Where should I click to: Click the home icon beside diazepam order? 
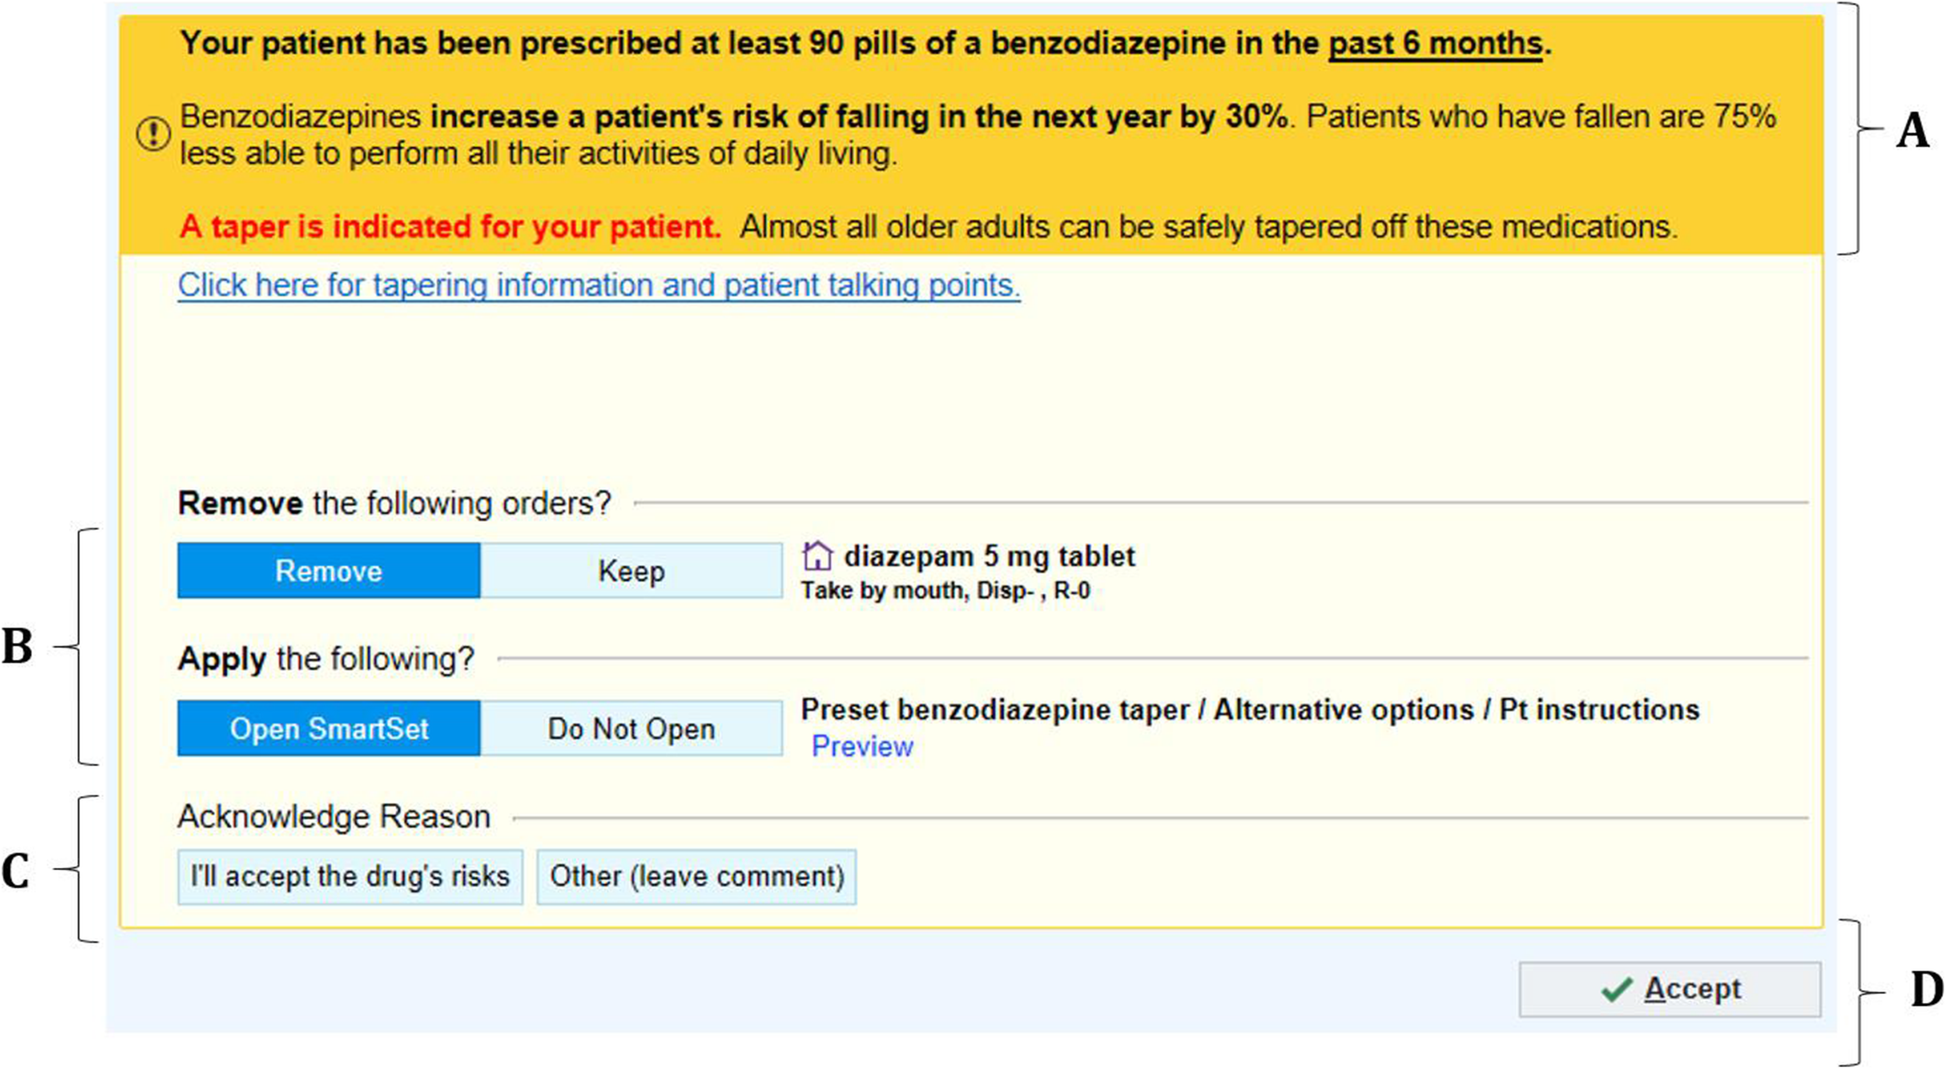(817, 556)
